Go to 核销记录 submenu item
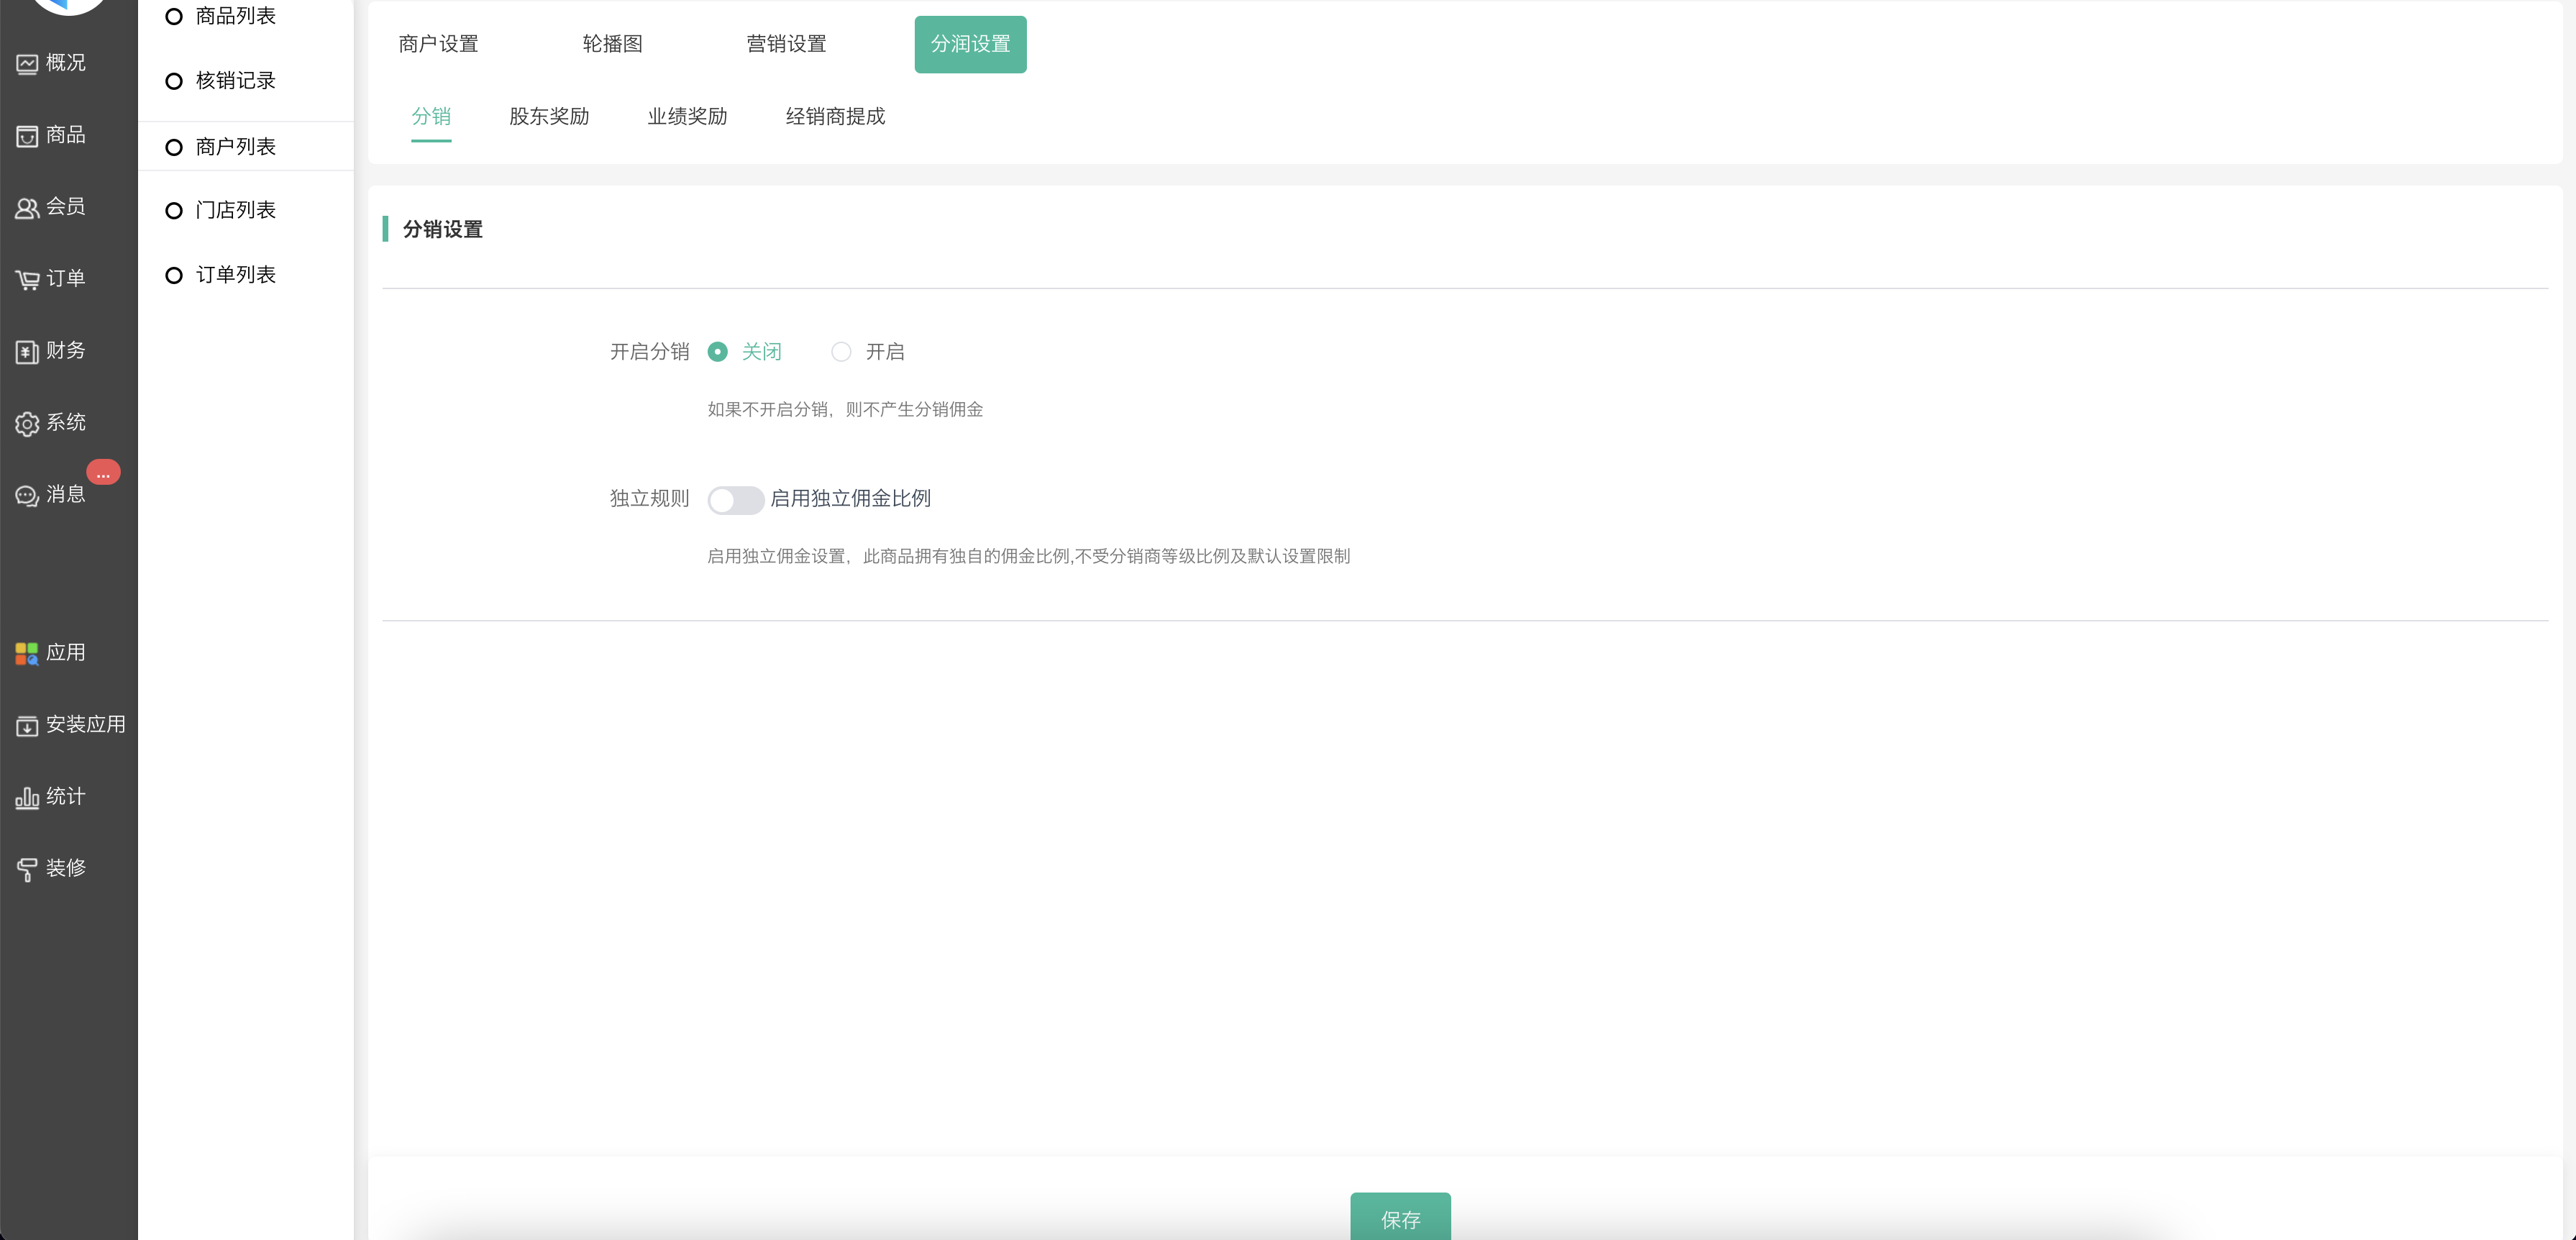The image size is (2576, 1240). [x=235, y=81]
